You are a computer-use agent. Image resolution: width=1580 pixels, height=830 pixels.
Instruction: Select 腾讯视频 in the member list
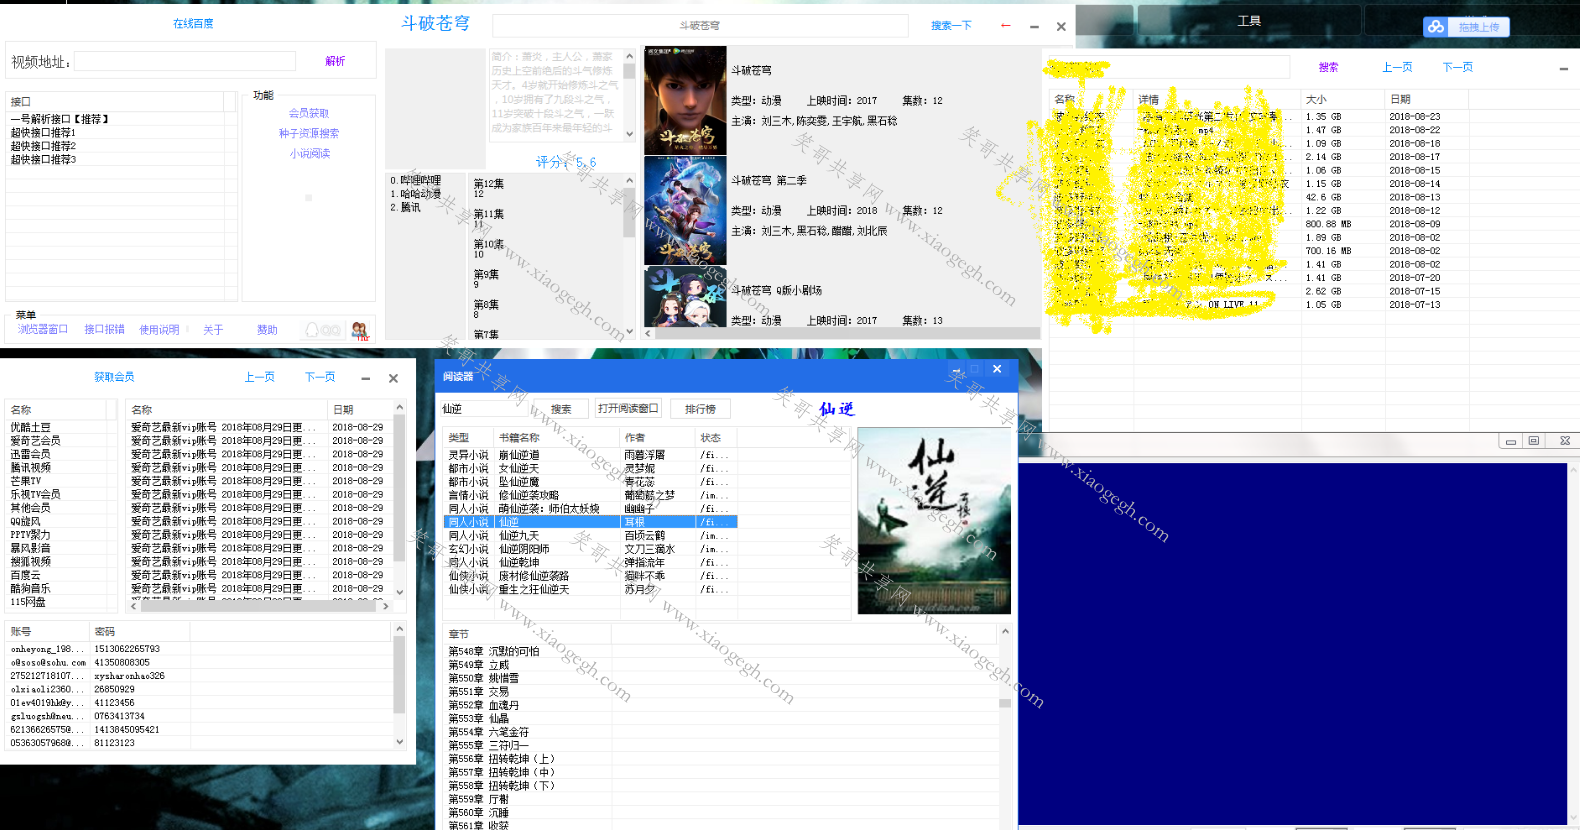point(31,467)
